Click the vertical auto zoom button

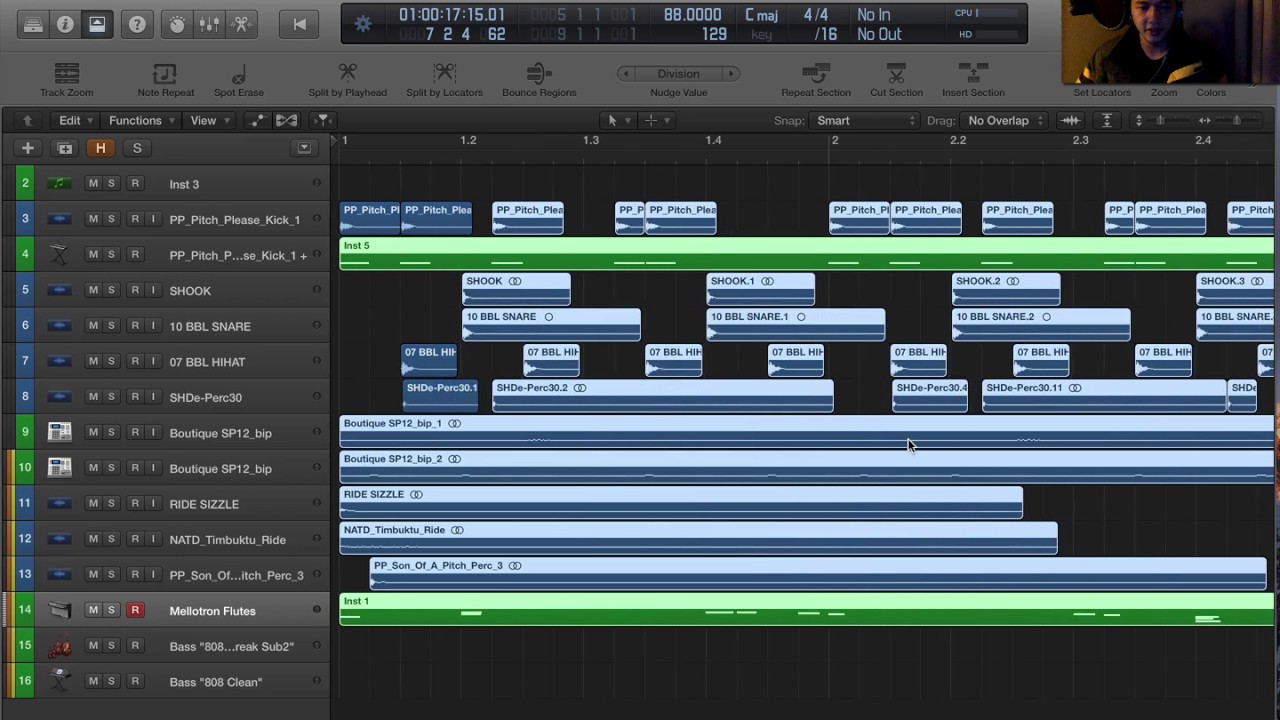click(1106, 120)
